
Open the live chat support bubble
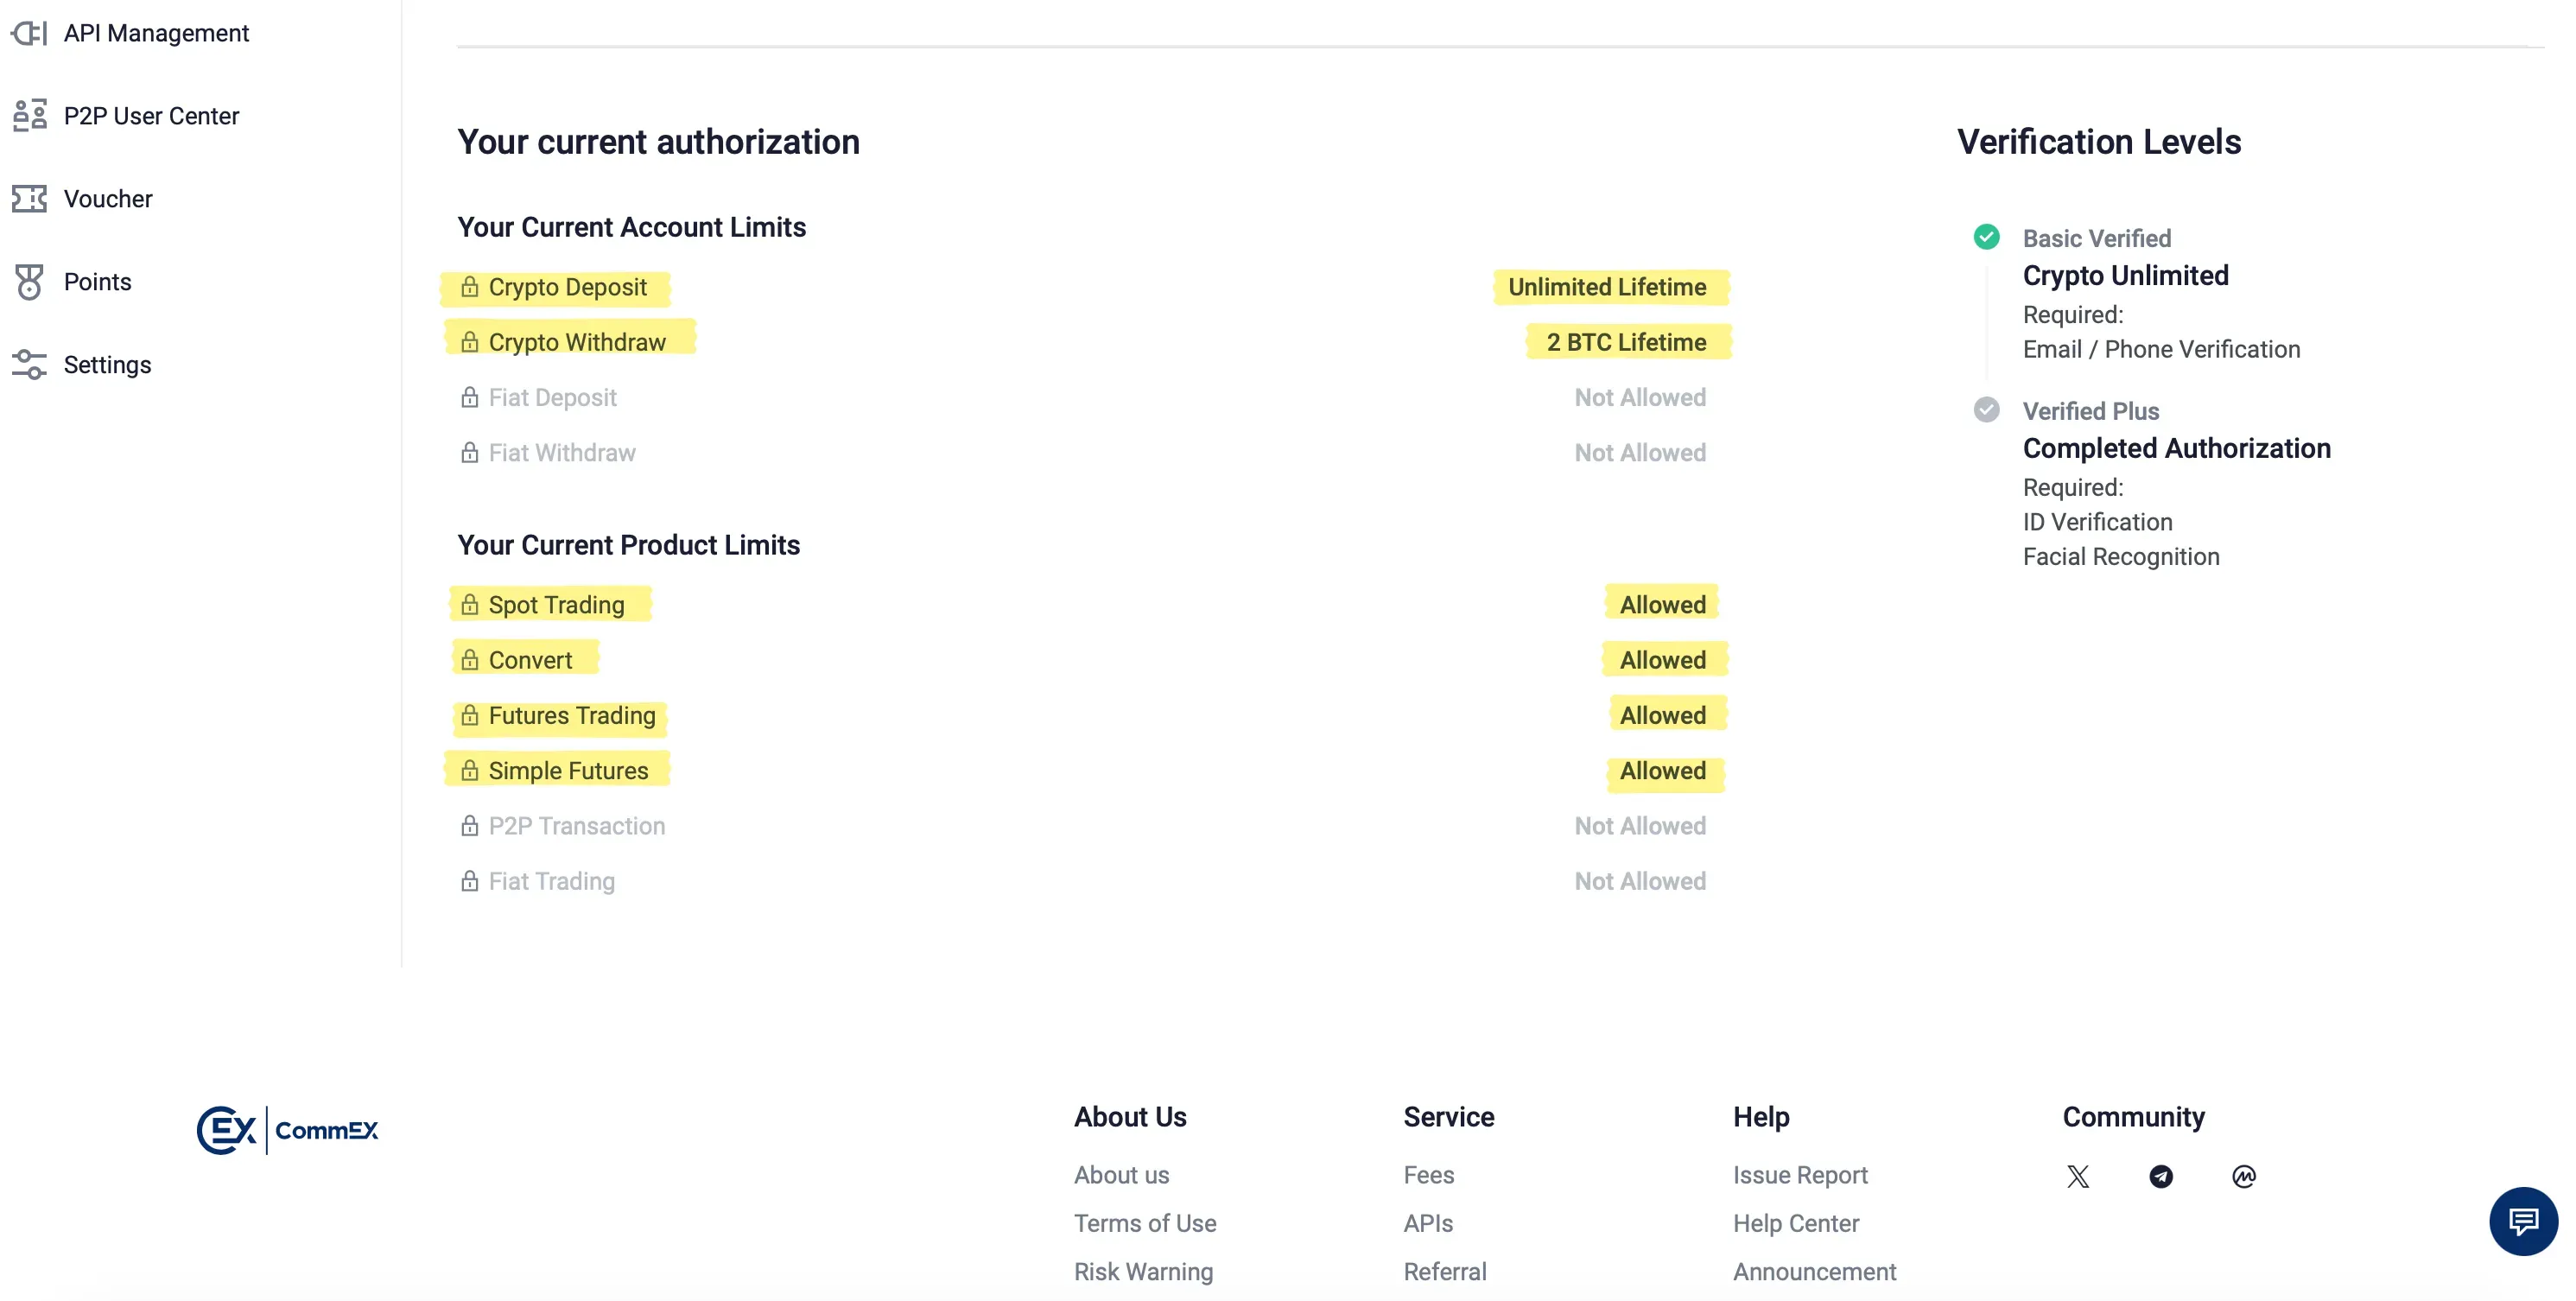pos(2522,1220)
